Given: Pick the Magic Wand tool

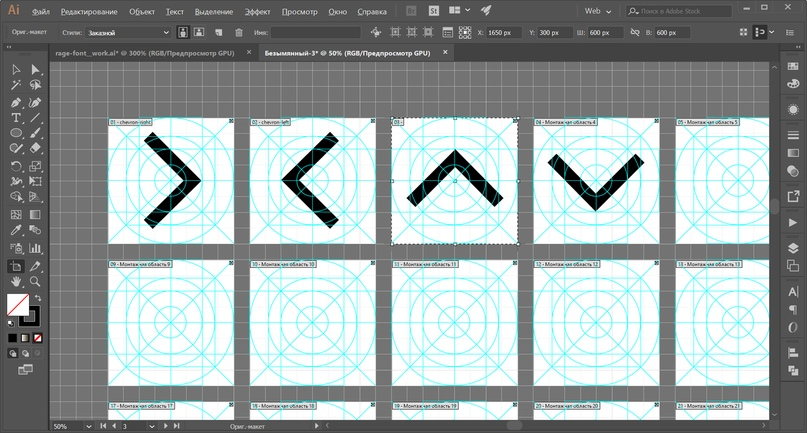Looking at the screenshot, I should [16, 85].
